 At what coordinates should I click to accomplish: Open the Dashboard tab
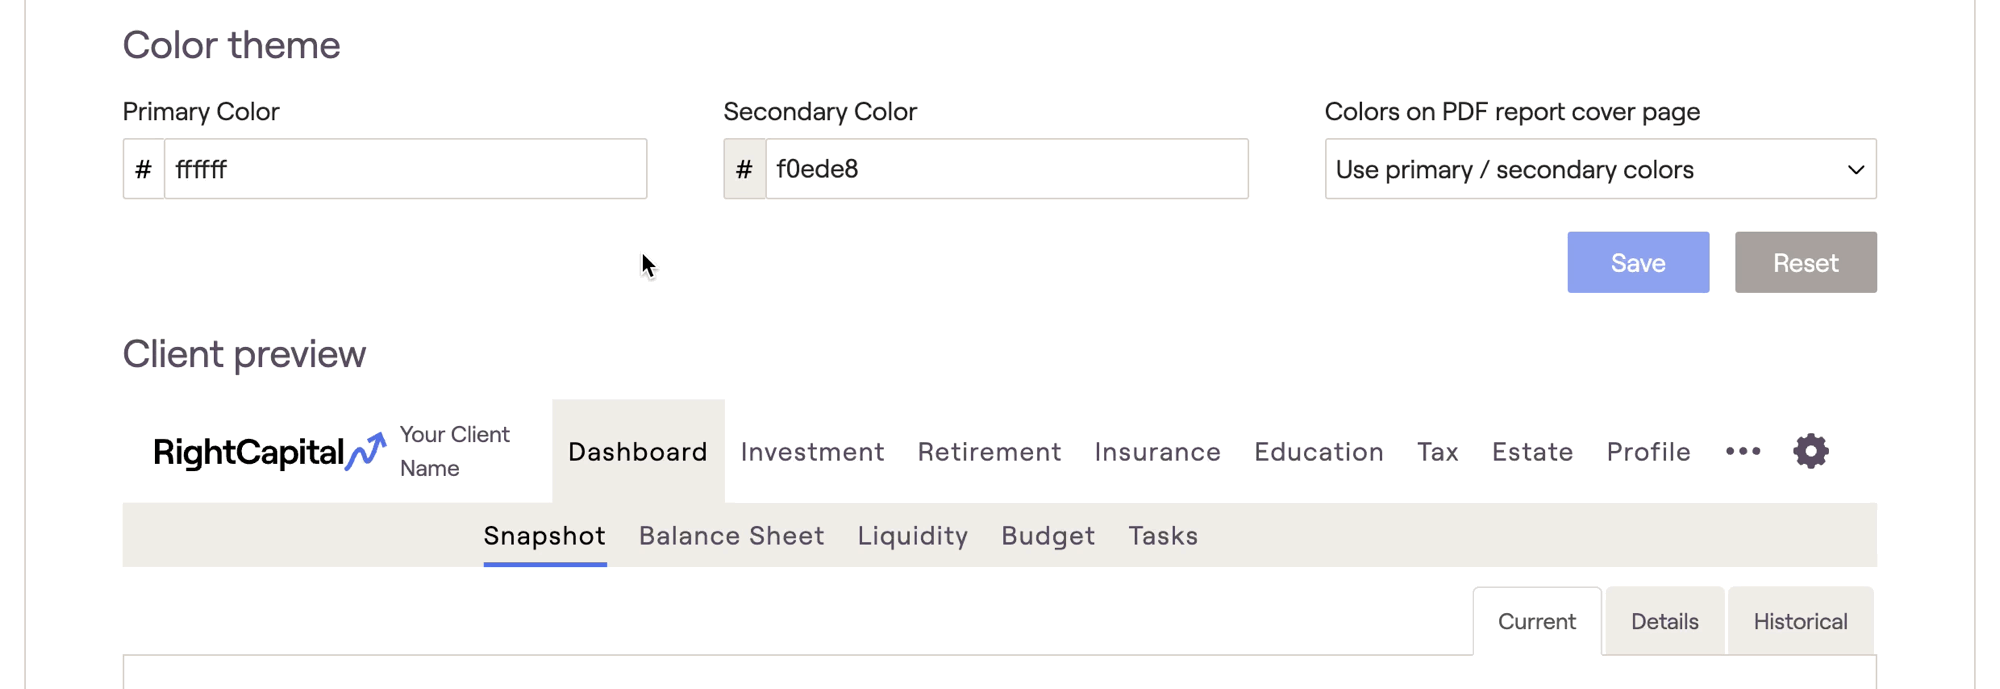(x=638, y=452)
